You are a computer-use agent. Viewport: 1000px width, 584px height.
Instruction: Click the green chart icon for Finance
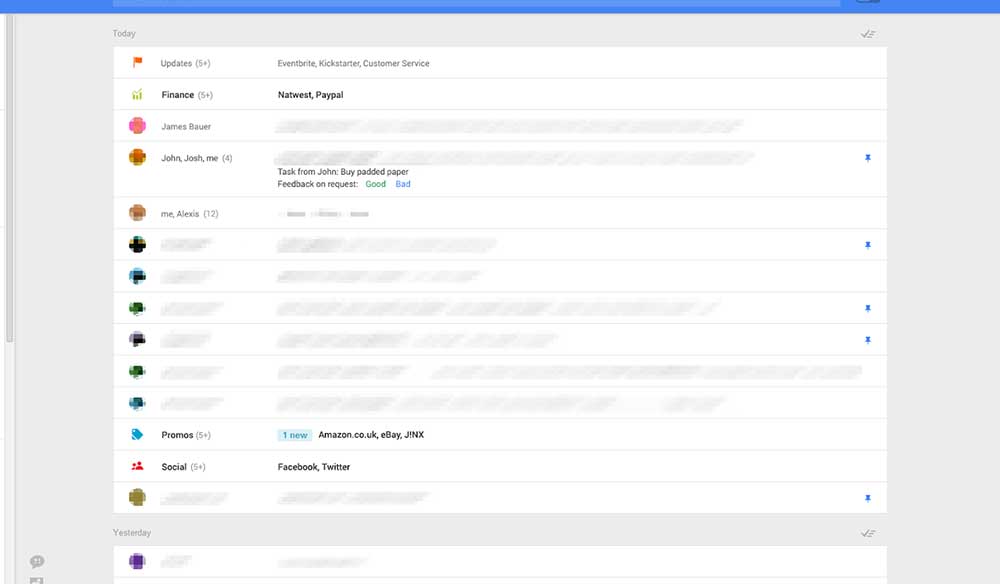click(x=137, y=95)
